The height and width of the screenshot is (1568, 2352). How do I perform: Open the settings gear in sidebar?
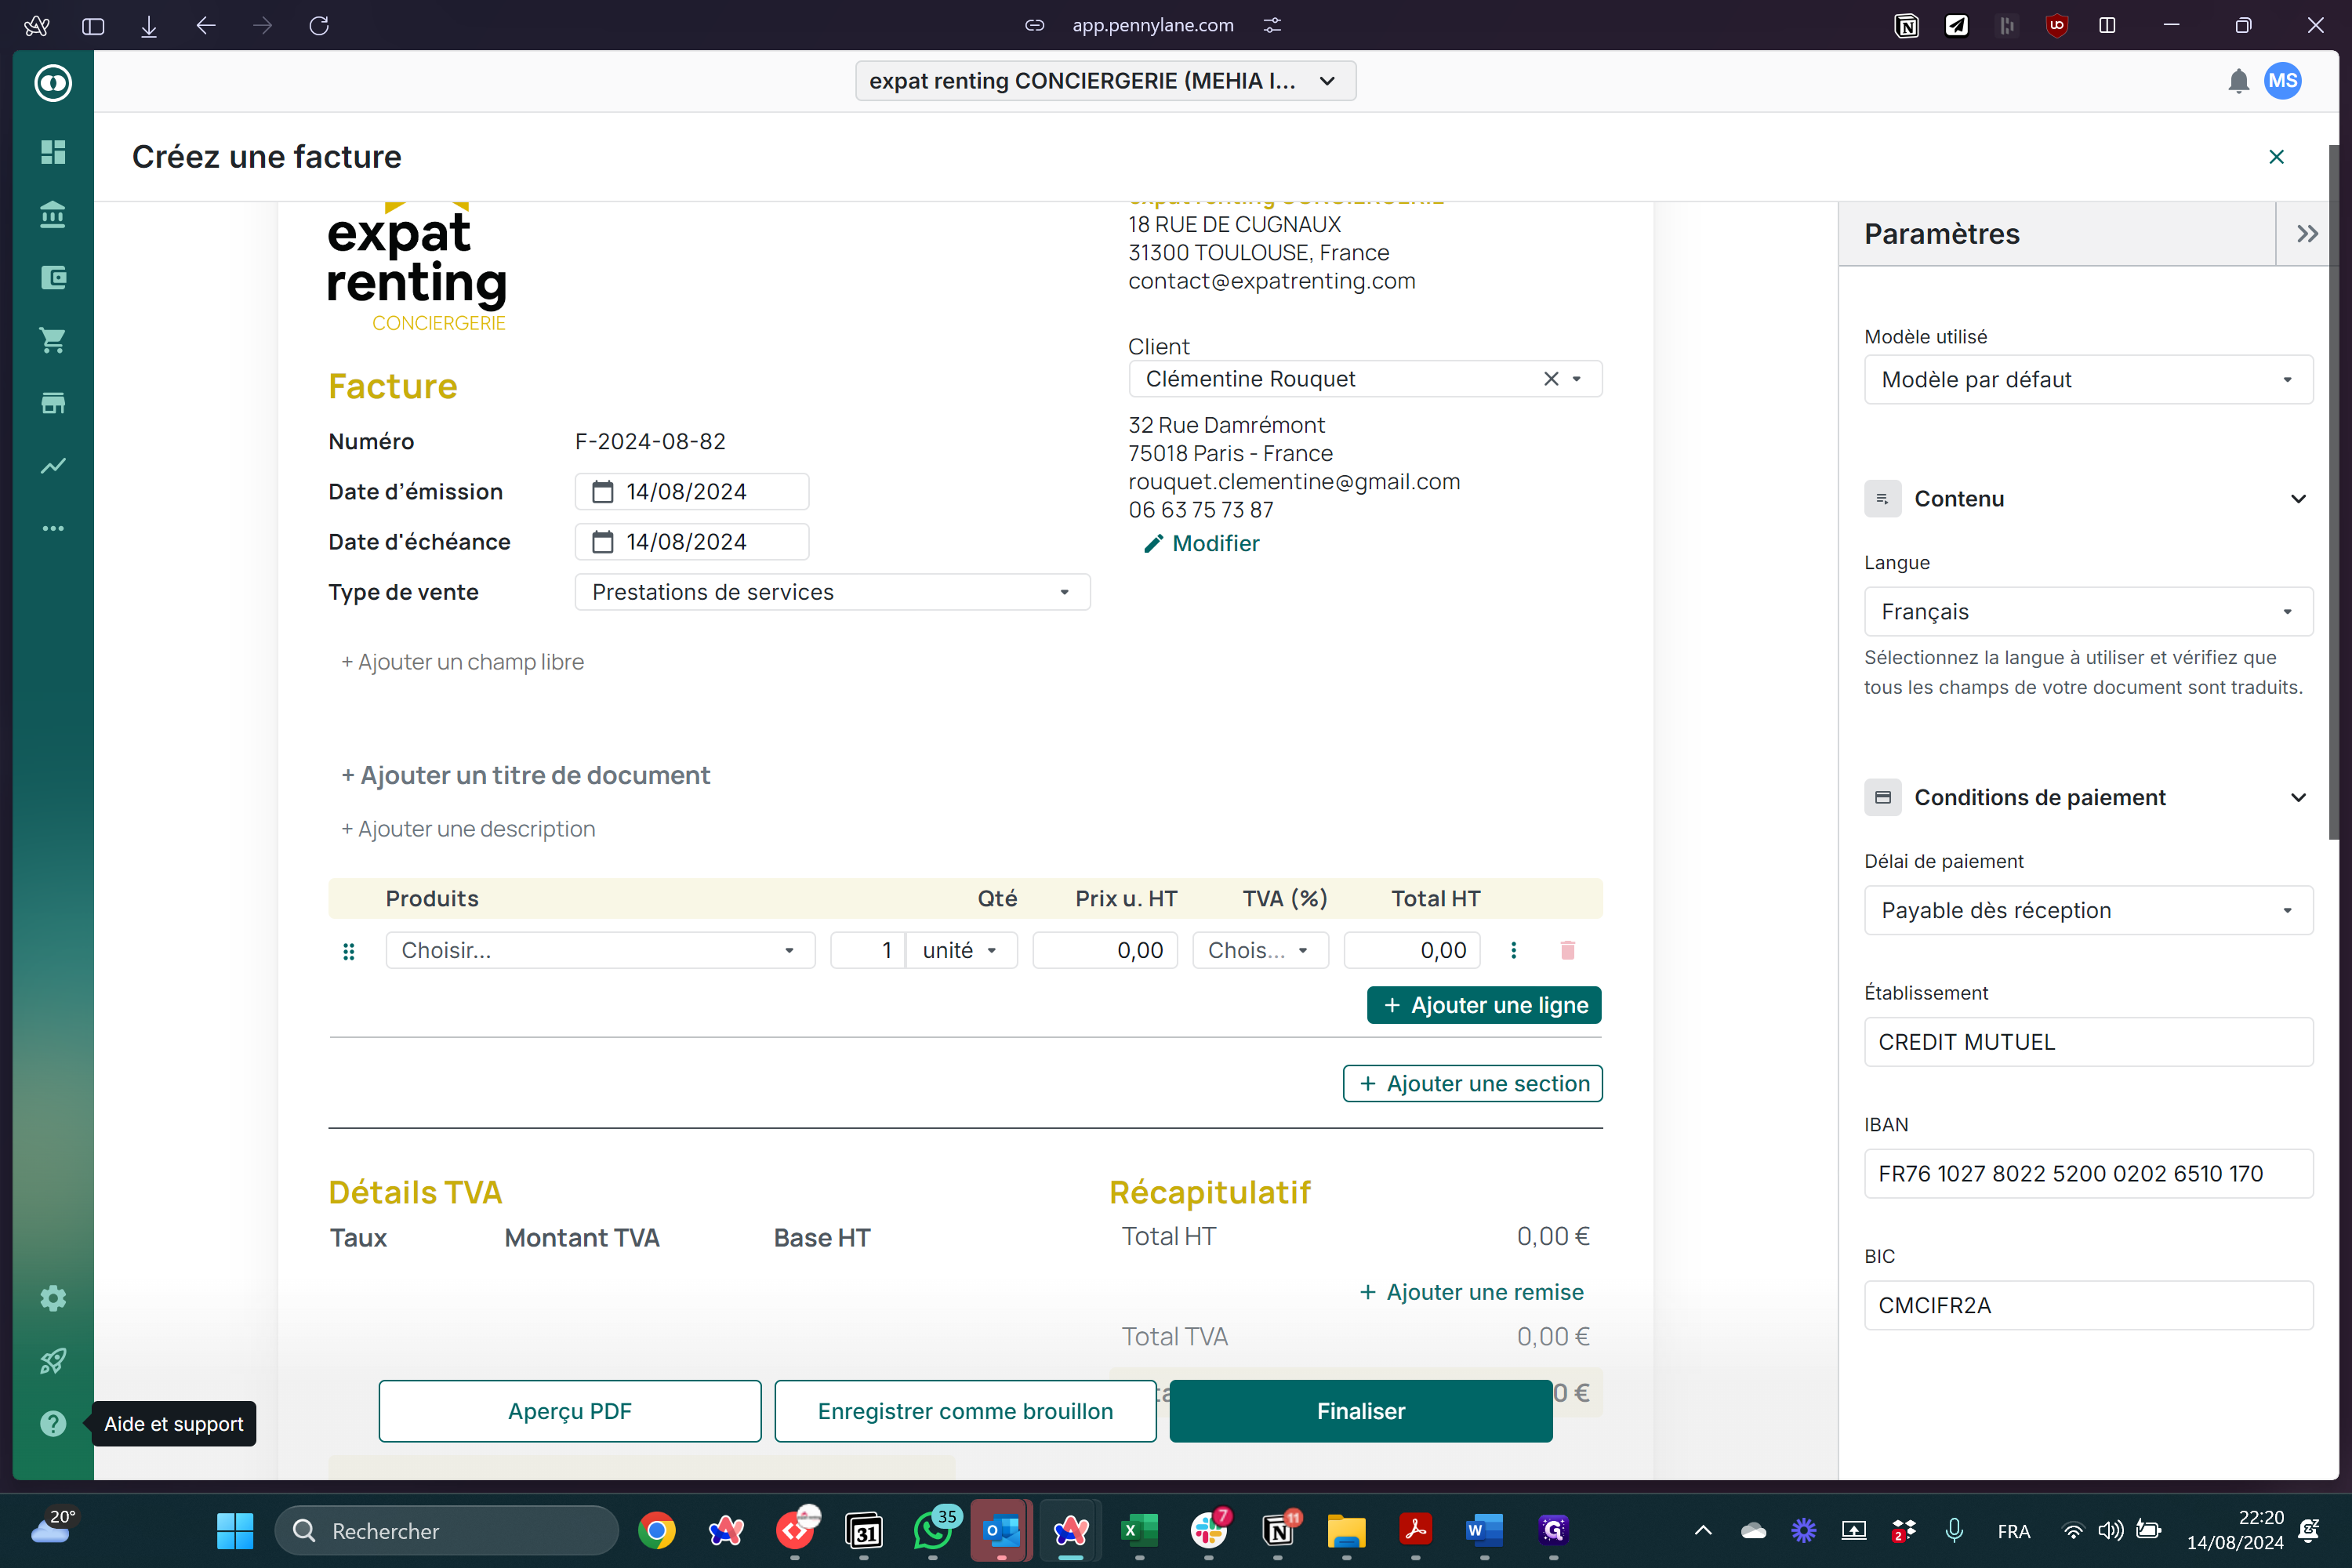tap(53, 1298)
